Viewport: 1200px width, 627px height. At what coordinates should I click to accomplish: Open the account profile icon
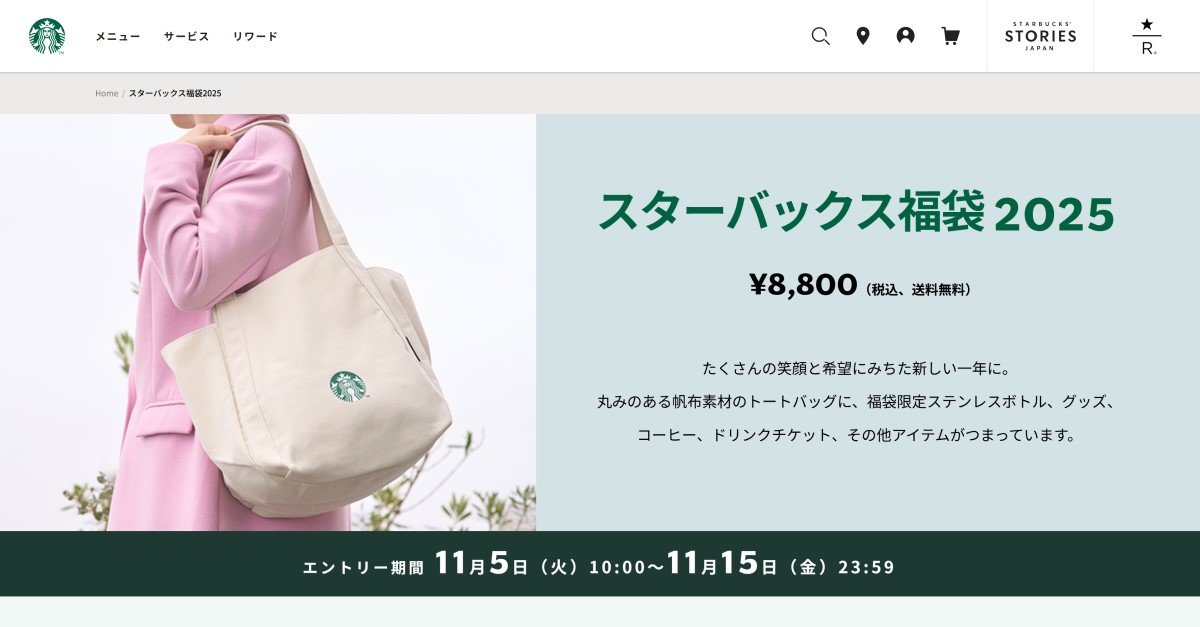(906, 36)
